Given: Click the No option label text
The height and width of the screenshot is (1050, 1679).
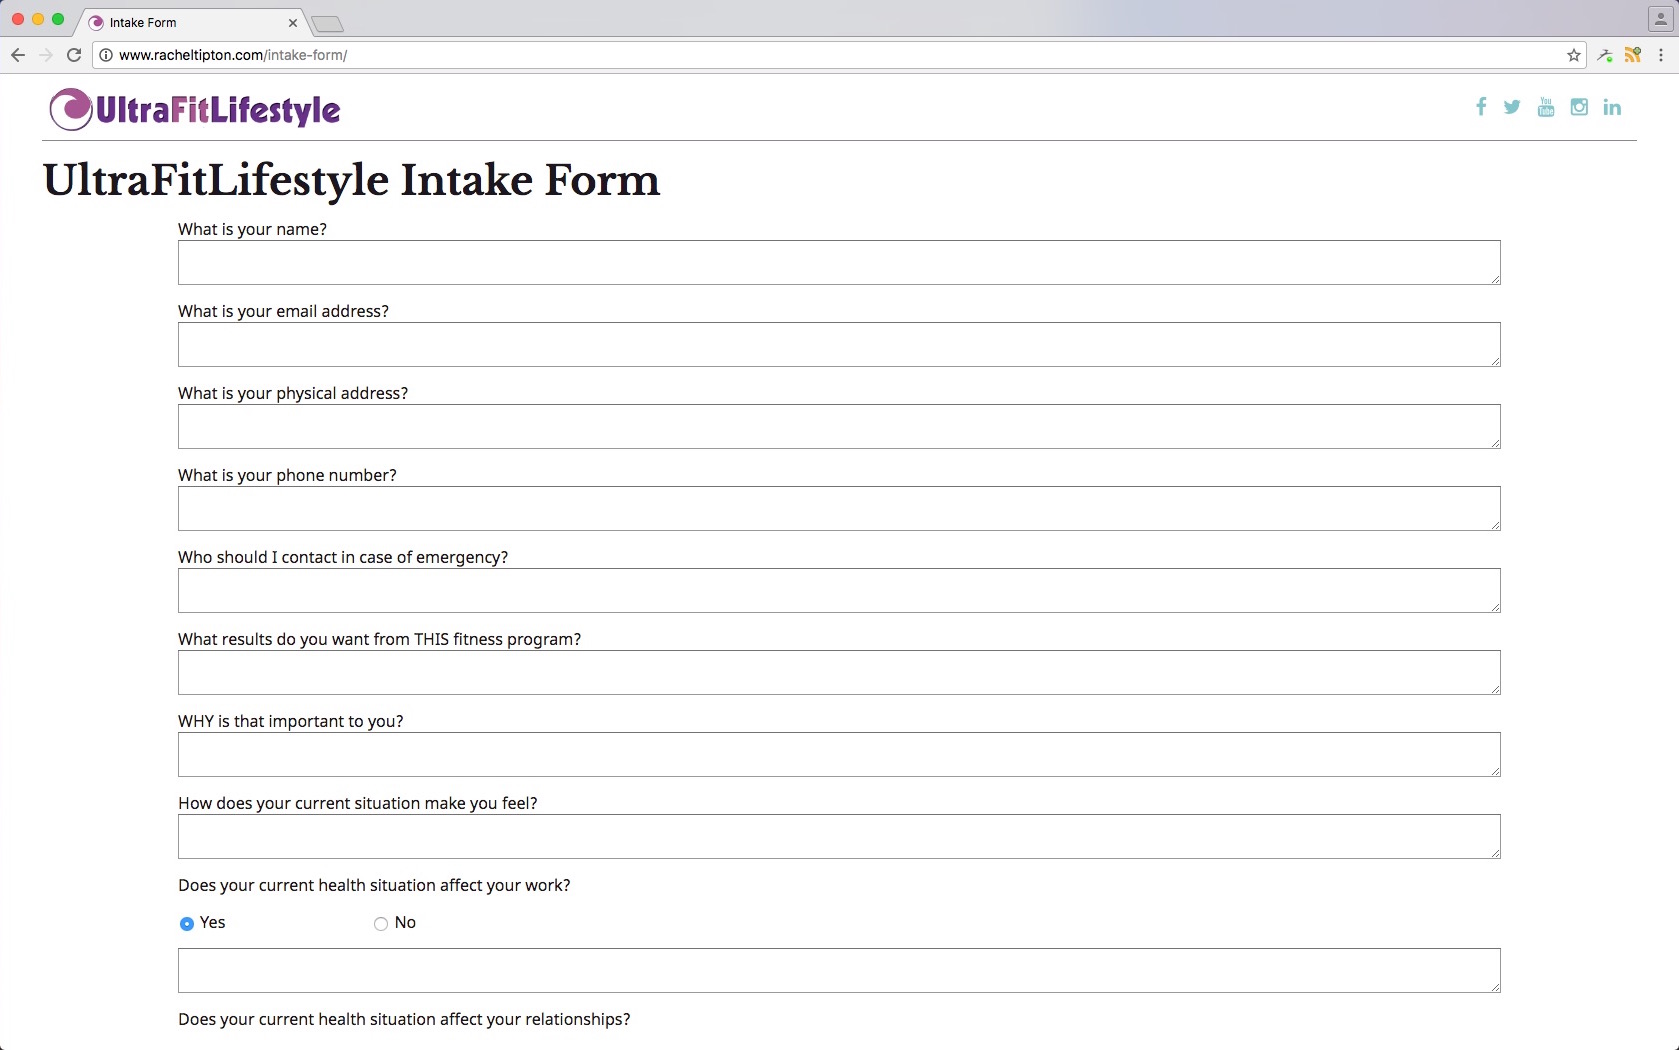Looking at the screenshot, I should tap(405, 922).
